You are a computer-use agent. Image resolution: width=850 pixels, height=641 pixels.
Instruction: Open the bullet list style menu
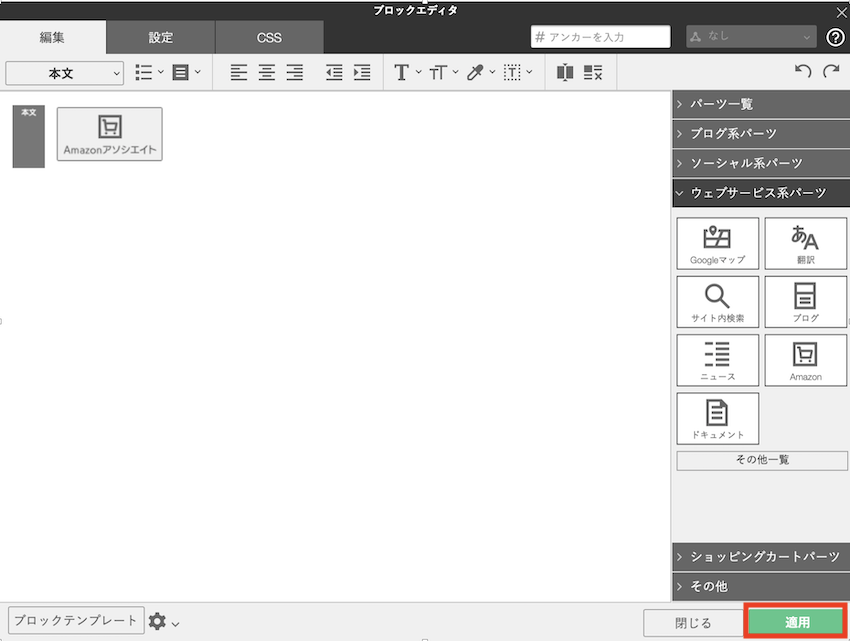149,72
